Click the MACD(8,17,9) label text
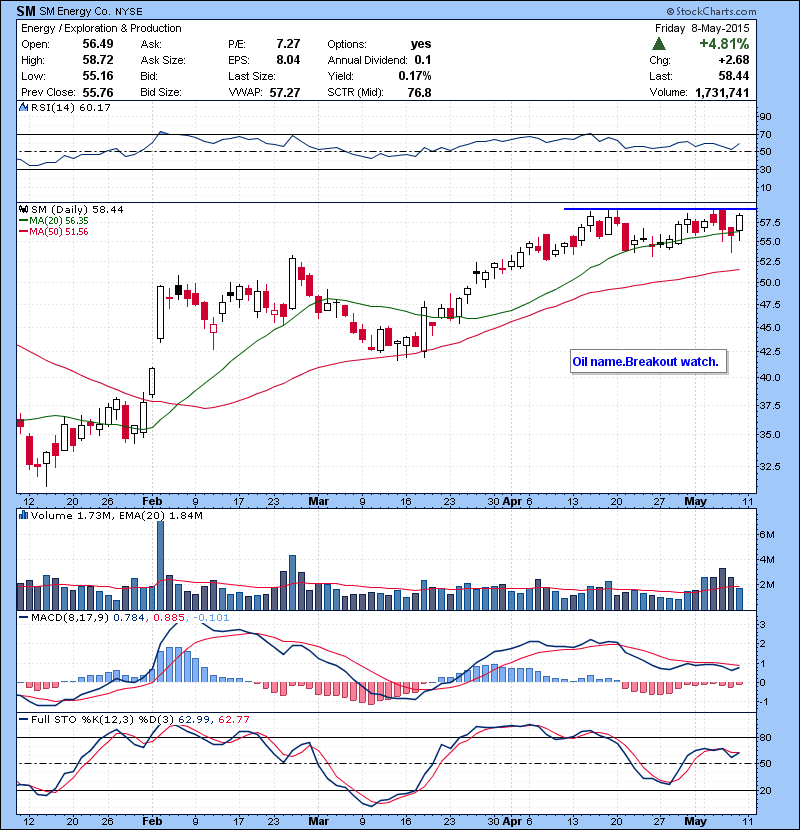The height and width of the screenshot is (830, 800). coord(70,618)
